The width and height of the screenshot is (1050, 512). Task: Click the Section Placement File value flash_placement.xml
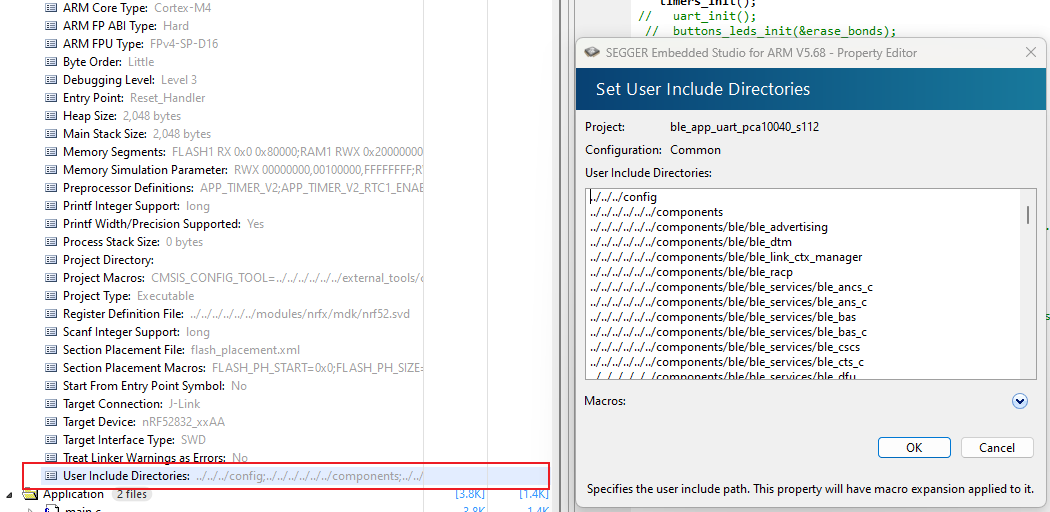coord(245,350)
